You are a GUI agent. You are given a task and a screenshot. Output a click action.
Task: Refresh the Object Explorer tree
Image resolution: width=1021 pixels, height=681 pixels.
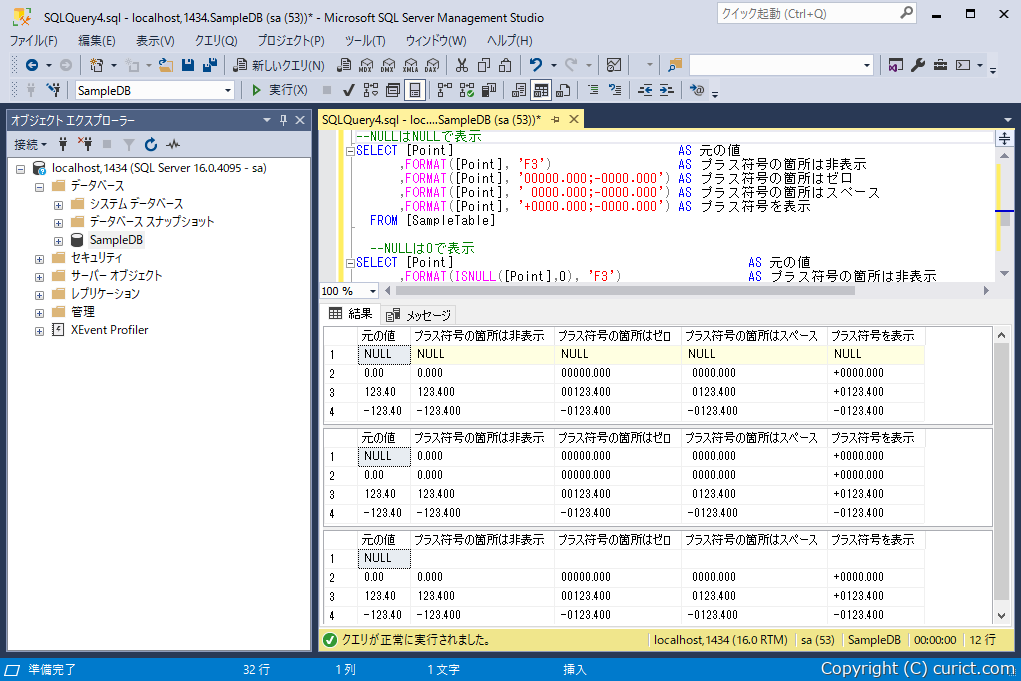pyautogui.click(x=151, y=145)
